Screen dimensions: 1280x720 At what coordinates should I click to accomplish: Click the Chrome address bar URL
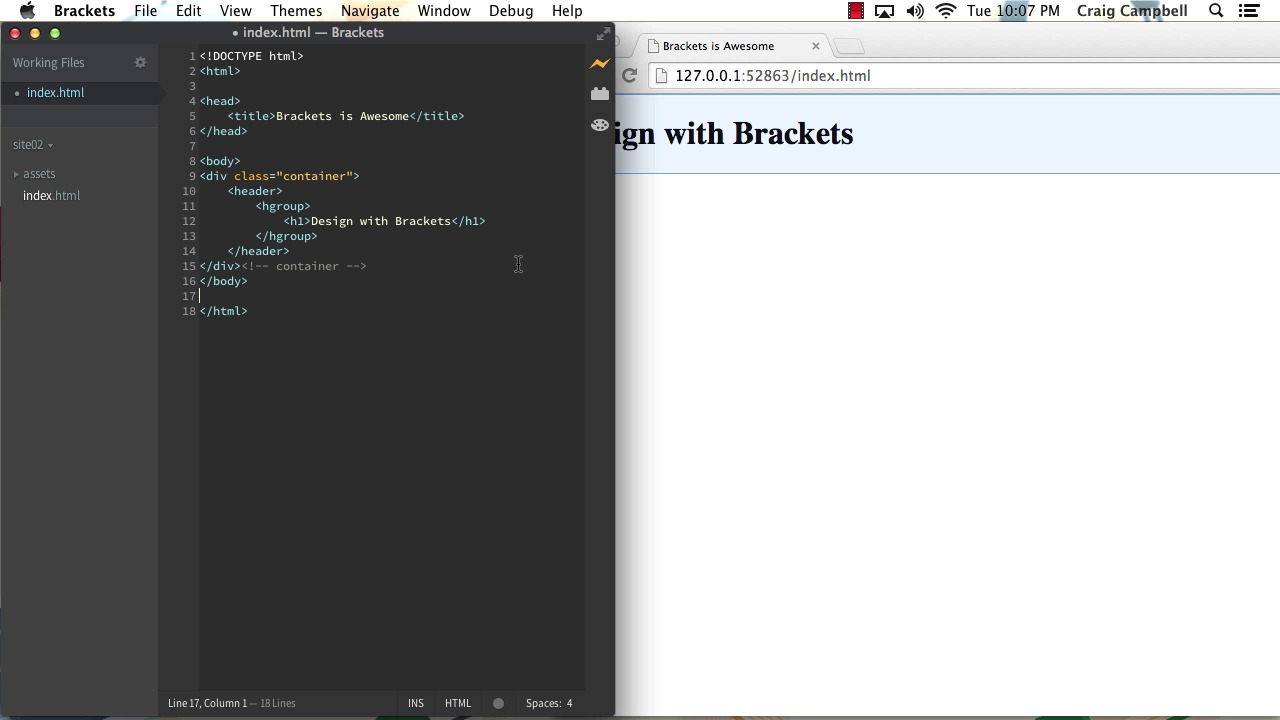pos(773,76)
